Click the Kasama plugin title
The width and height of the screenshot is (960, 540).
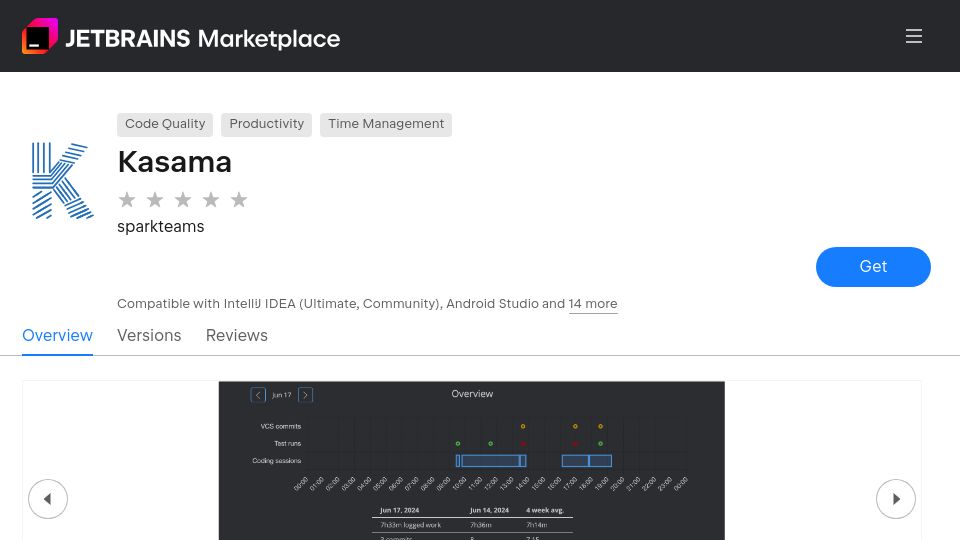coord(174,162)
